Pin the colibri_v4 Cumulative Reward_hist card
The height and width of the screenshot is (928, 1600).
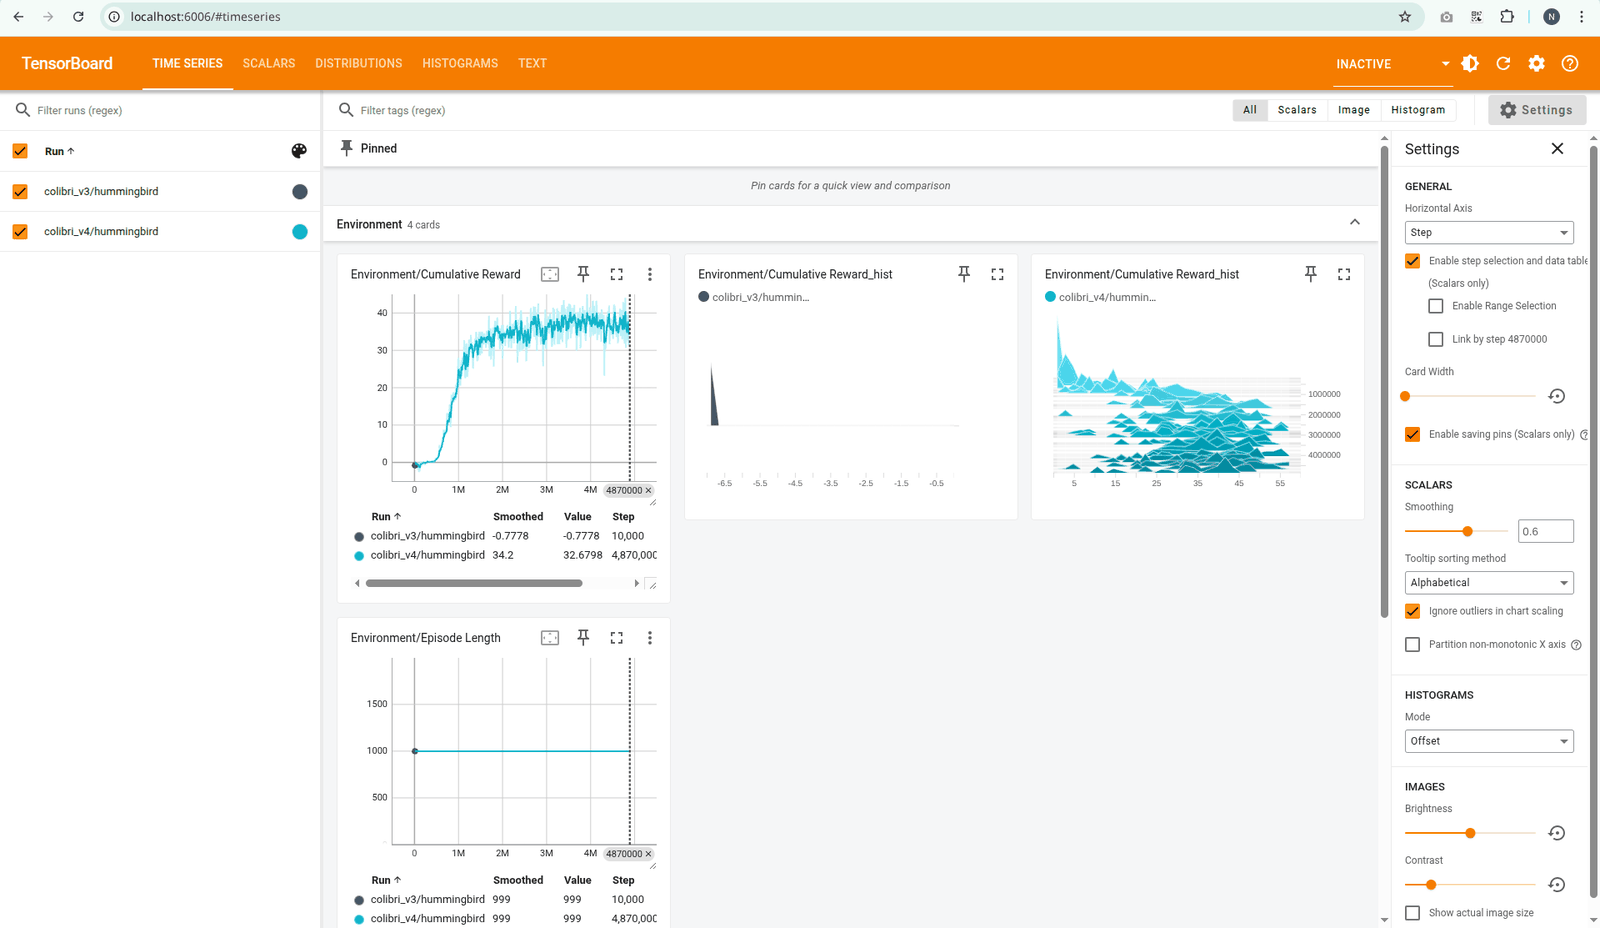pos(1311,274)
